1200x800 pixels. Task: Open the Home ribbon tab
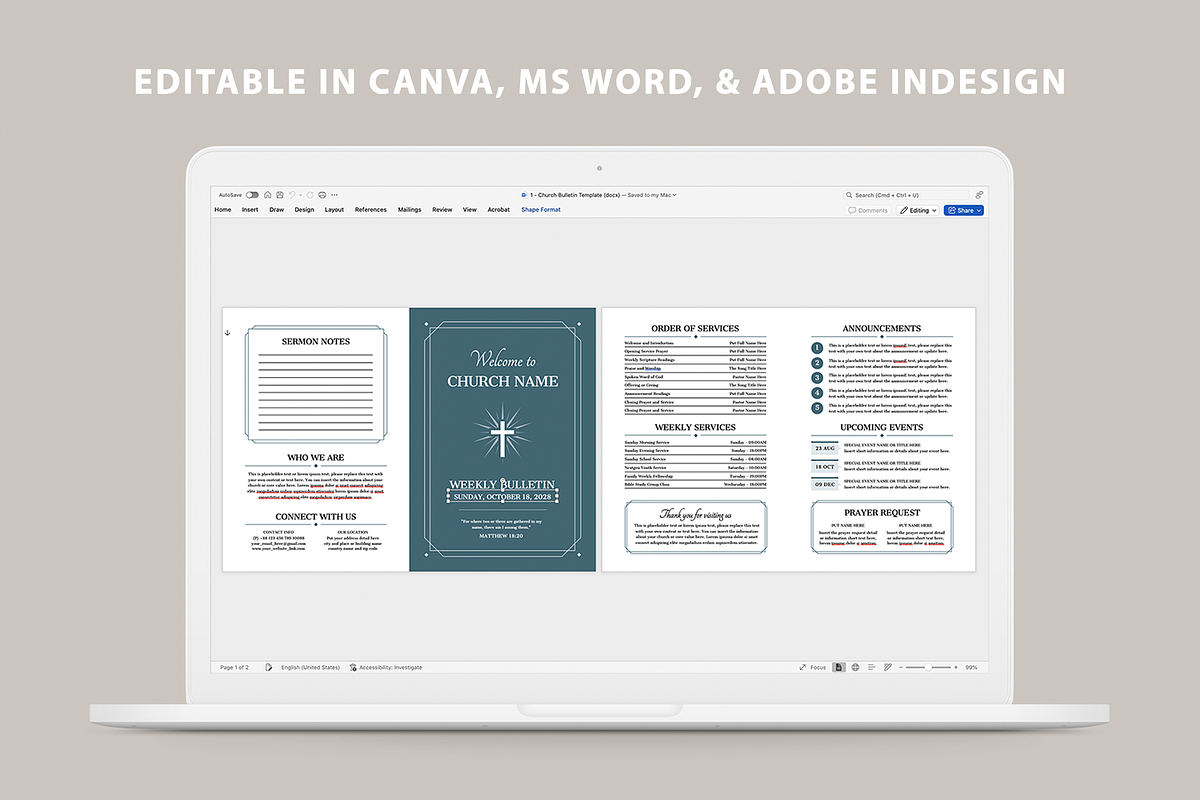[223, 210]
